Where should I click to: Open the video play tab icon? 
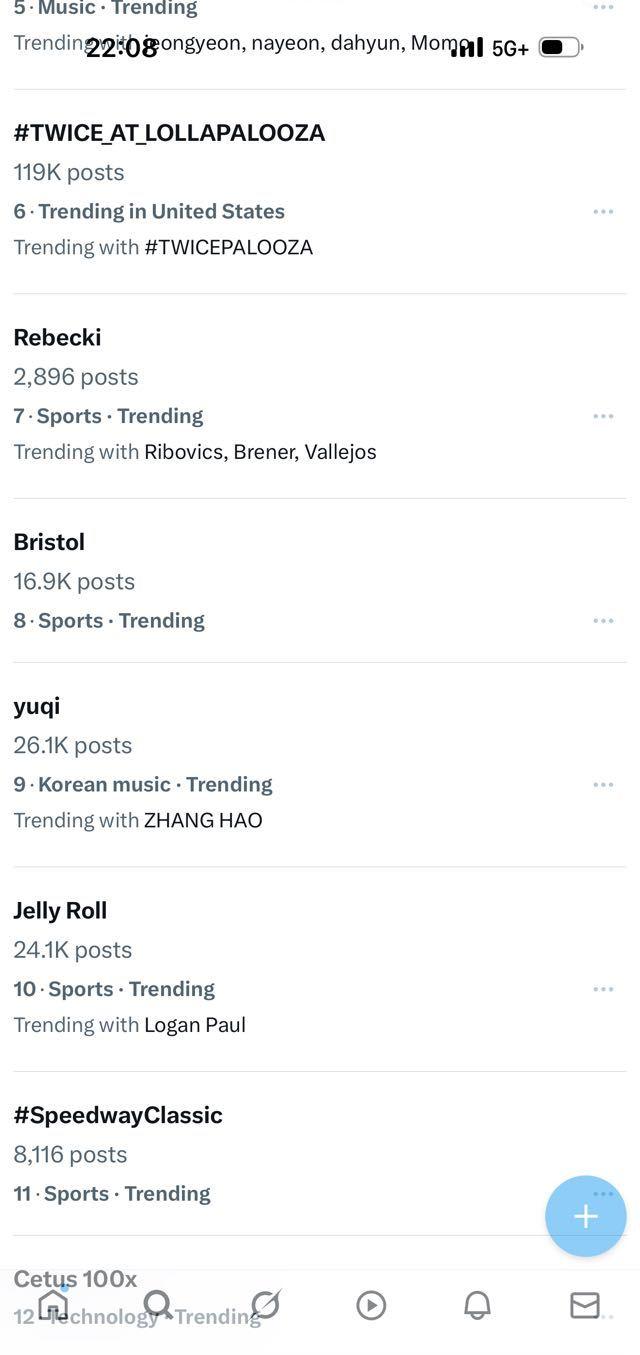(x=371, y=1305)
